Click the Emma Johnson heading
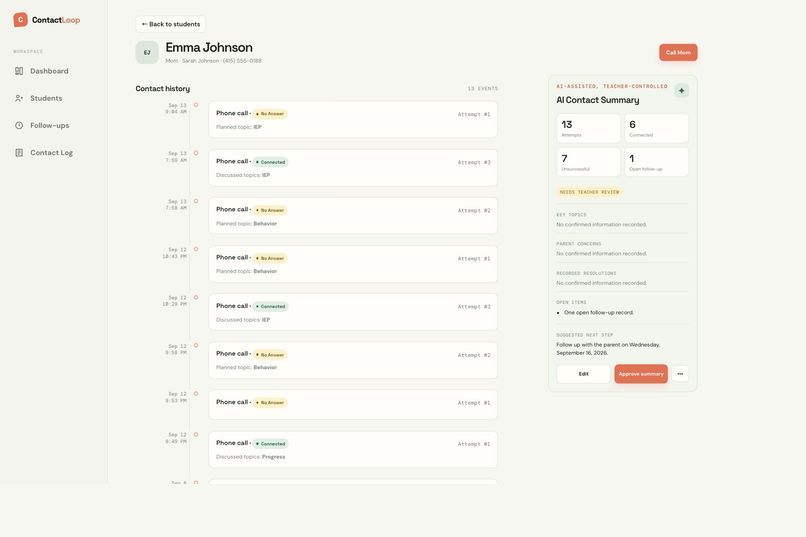Image resolution: width=806 pixels, height=537 pixels. click(x=209, y=47)
